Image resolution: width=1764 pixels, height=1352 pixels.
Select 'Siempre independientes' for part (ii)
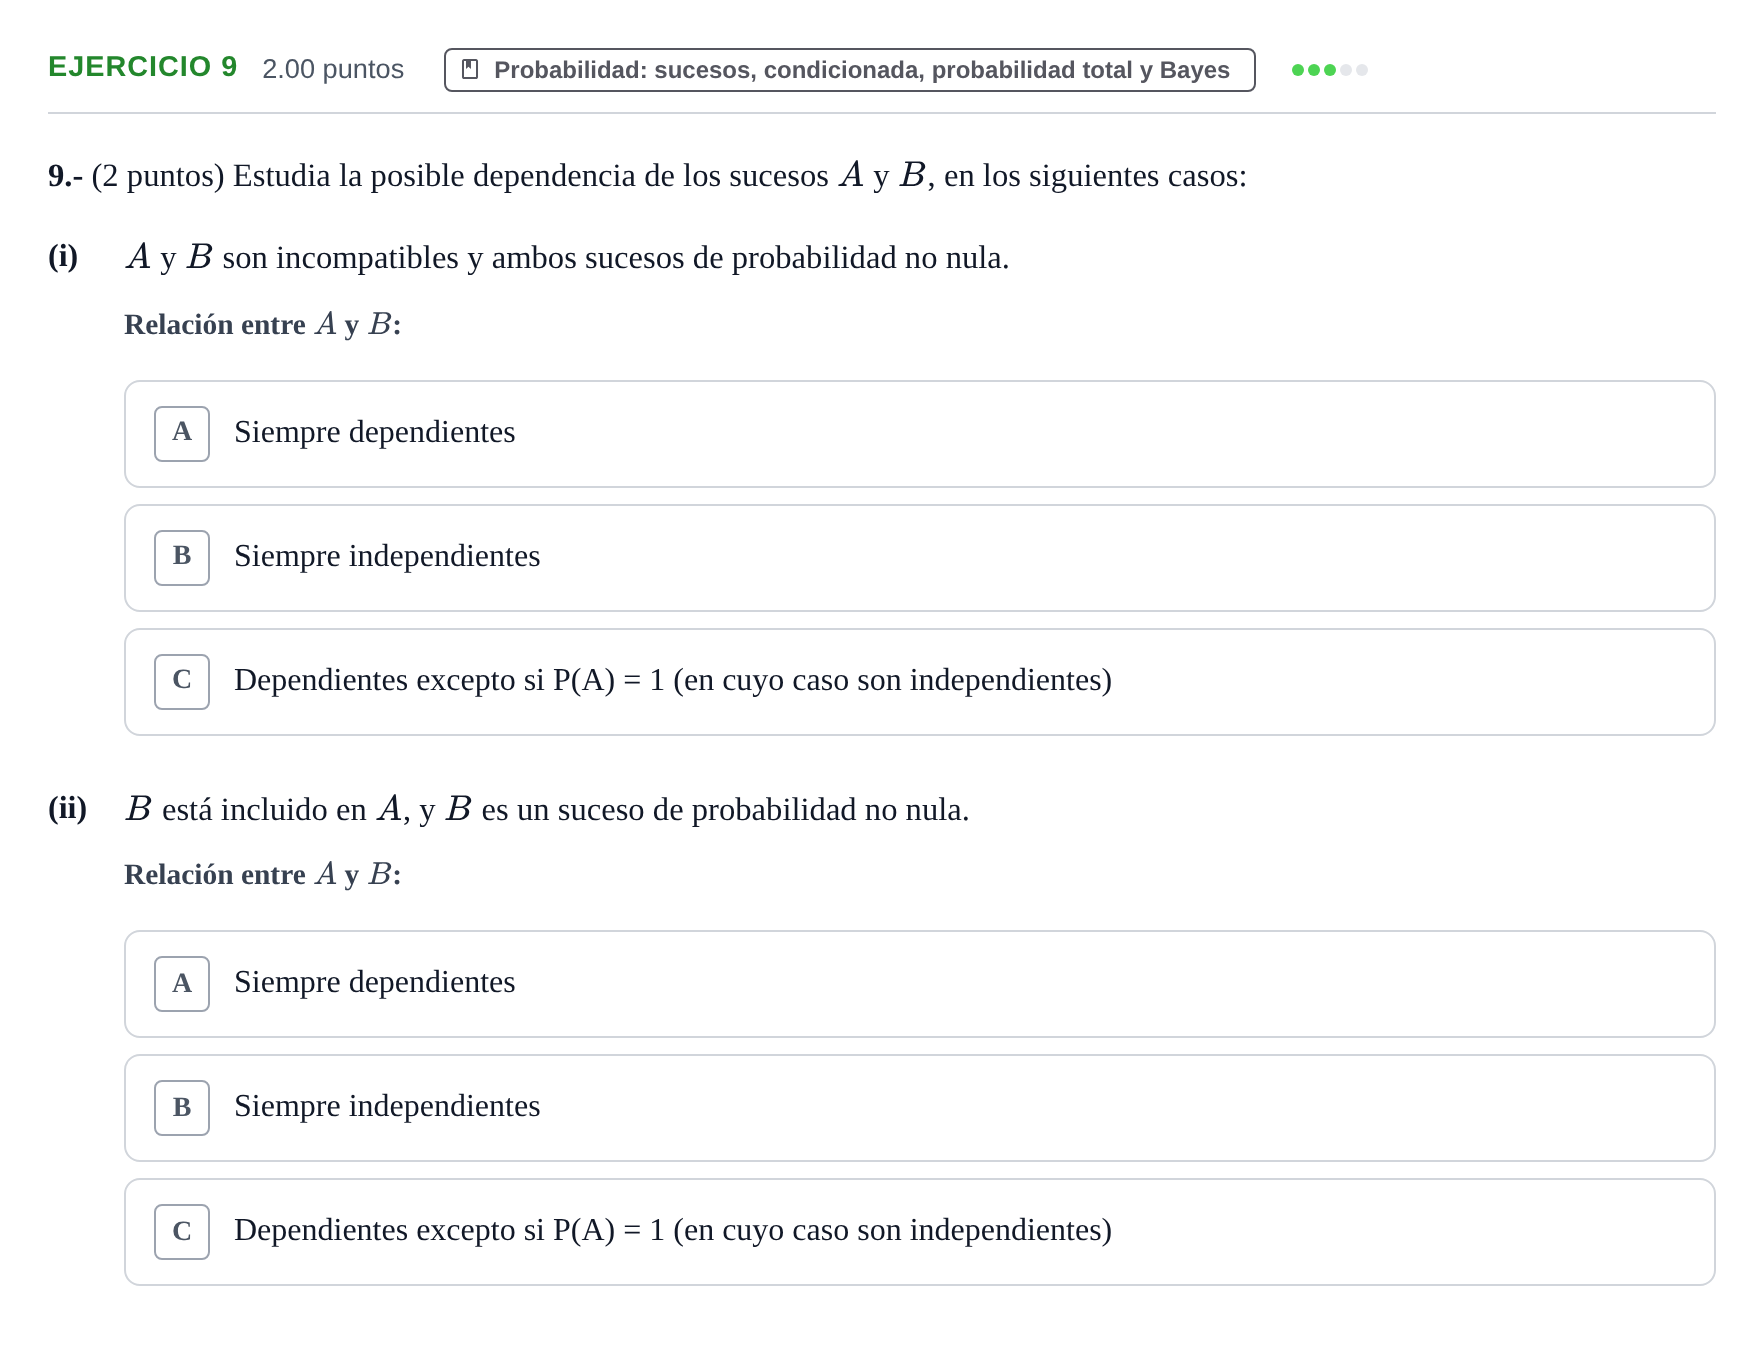point(920,1108)
